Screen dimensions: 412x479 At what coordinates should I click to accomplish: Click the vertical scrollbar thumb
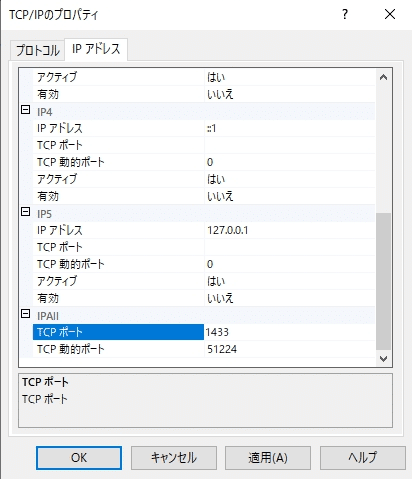pos(384,282)
